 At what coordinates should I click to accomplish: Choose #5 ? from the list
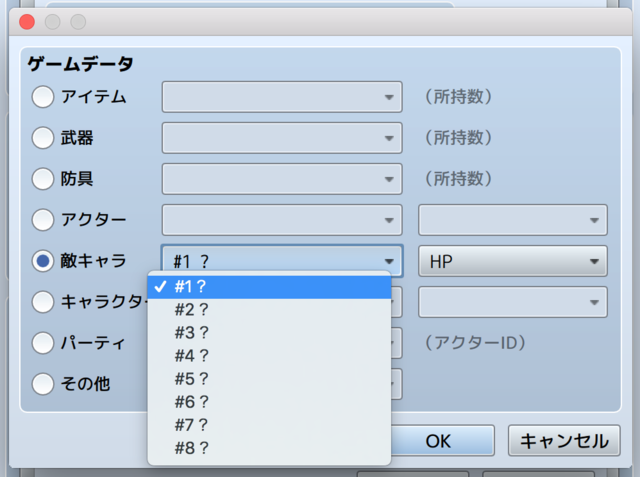(269, 379)
